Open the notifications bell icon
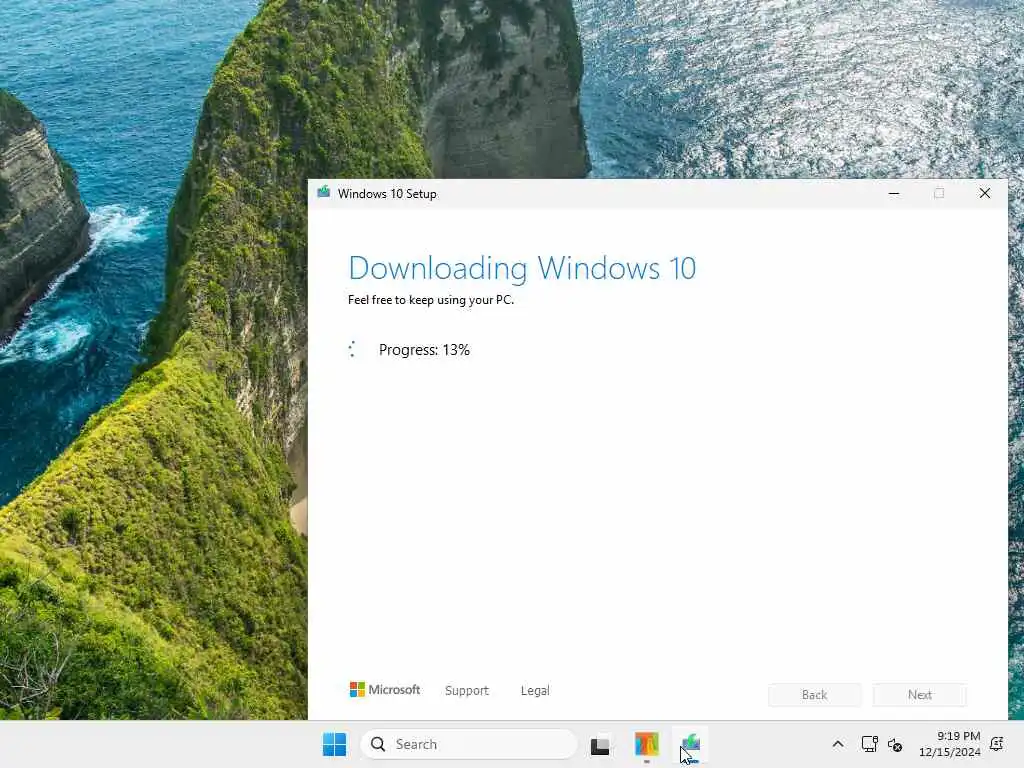 tap(997, 744)
